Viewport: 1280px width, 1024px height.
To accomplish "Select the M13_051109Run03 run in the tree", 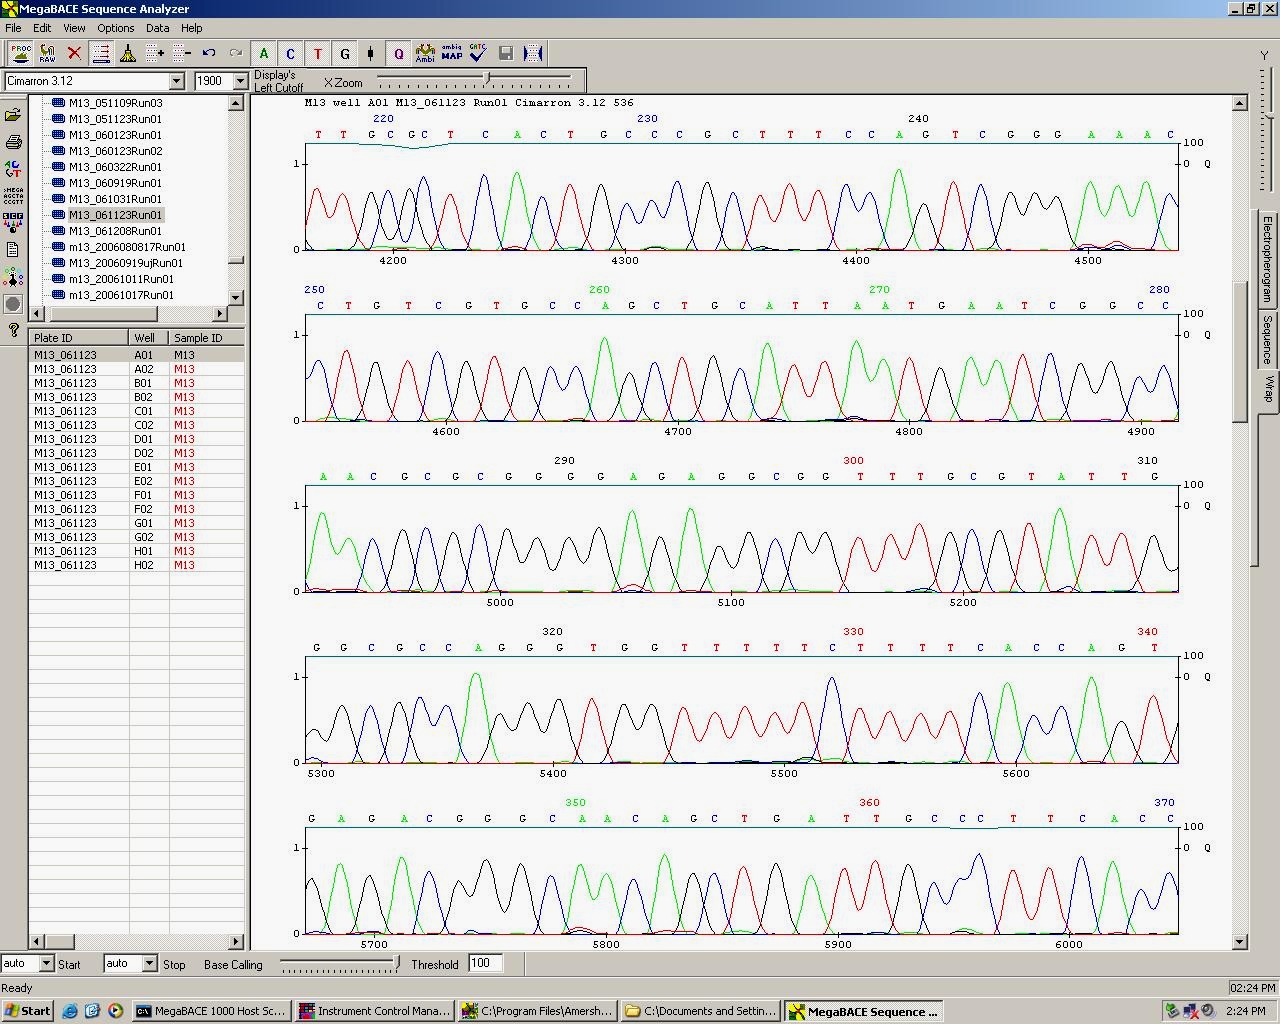I will point(115,103).
